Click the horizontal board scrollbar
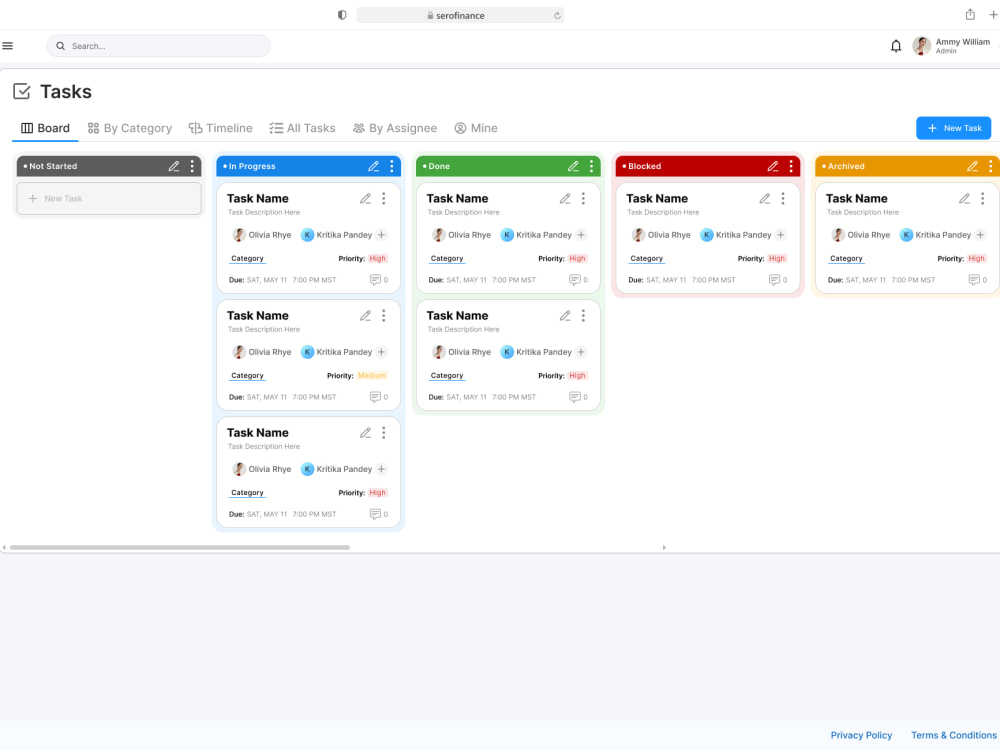 point(180,547)
